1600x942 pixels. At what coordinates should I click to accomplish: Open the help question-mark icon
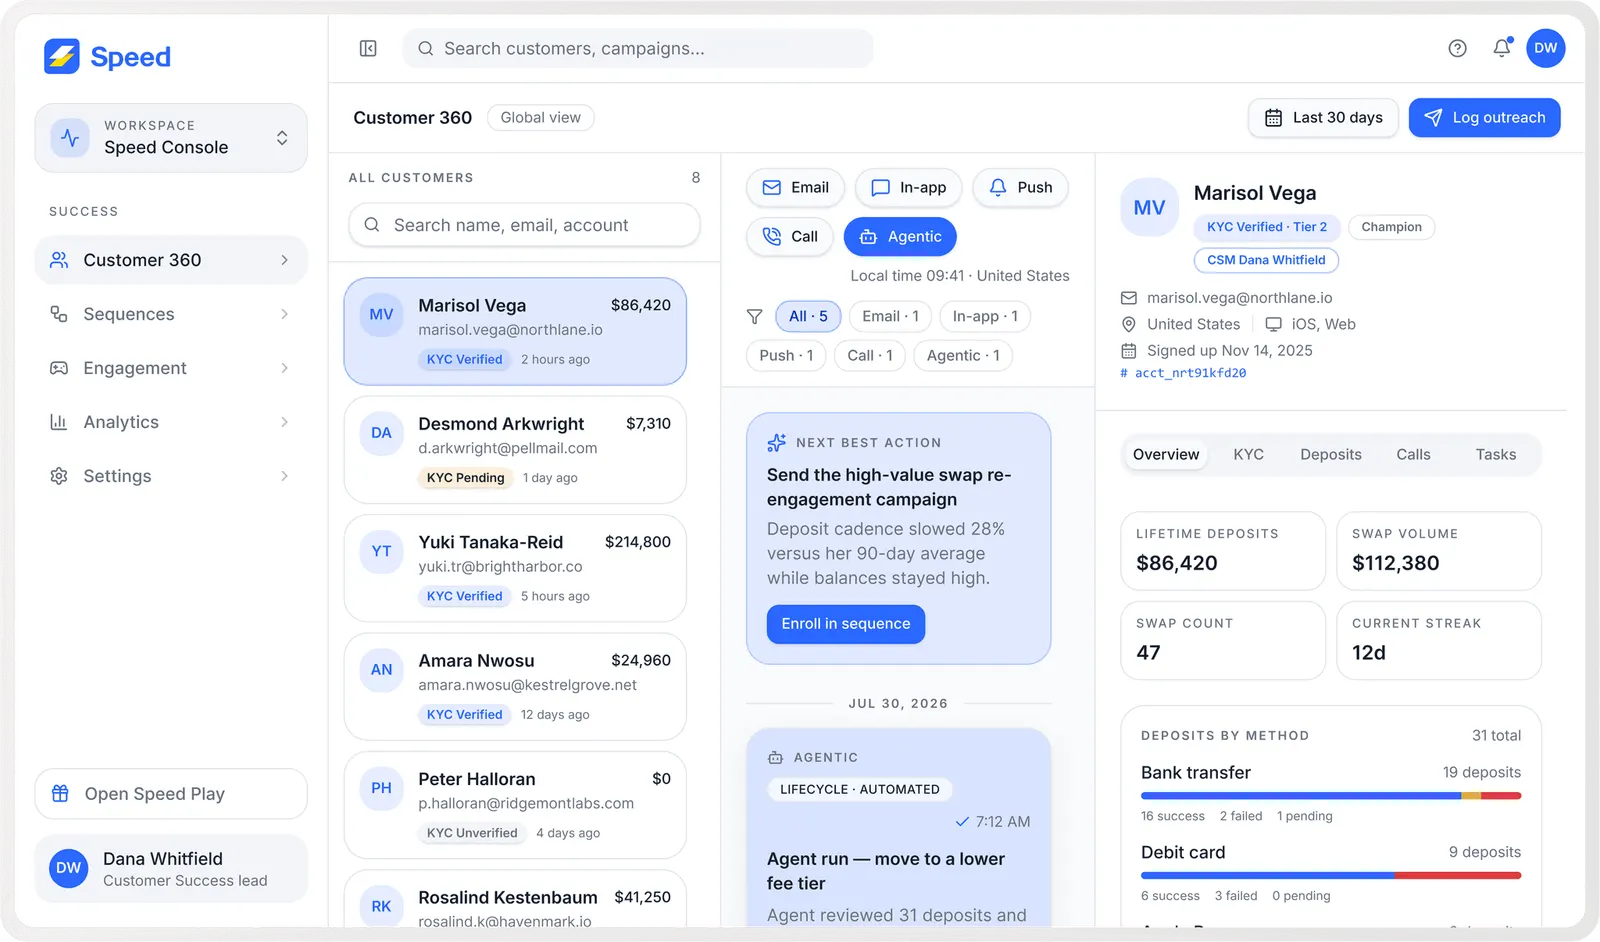(1457, 48)
